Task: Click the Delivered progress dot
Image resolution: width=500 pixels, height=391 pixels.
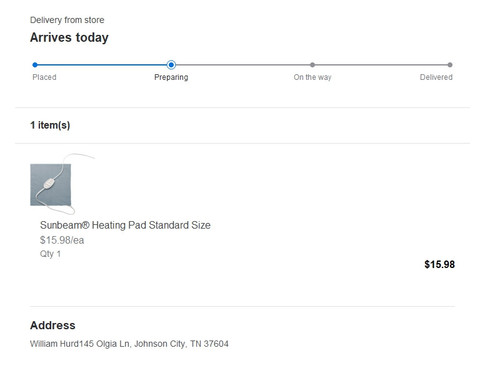Action: point(450,65)
